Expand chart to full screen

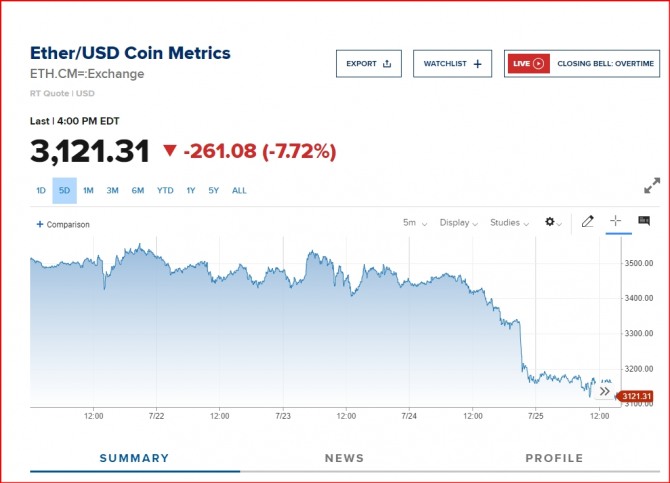[x=652, y=186]
